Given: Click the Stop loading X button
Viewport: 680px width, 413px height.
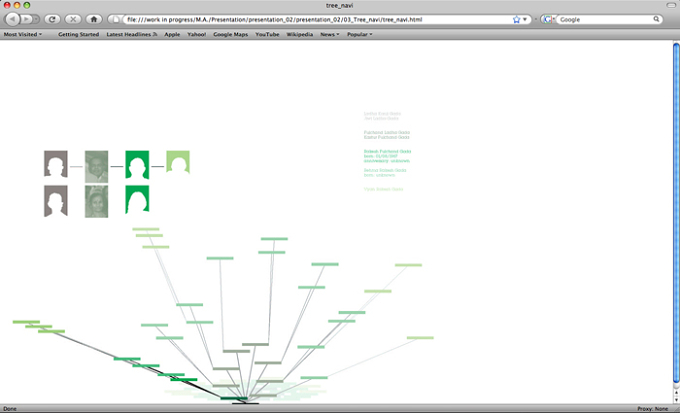Looking at the screenshot, I should click(x=73, y=19).
